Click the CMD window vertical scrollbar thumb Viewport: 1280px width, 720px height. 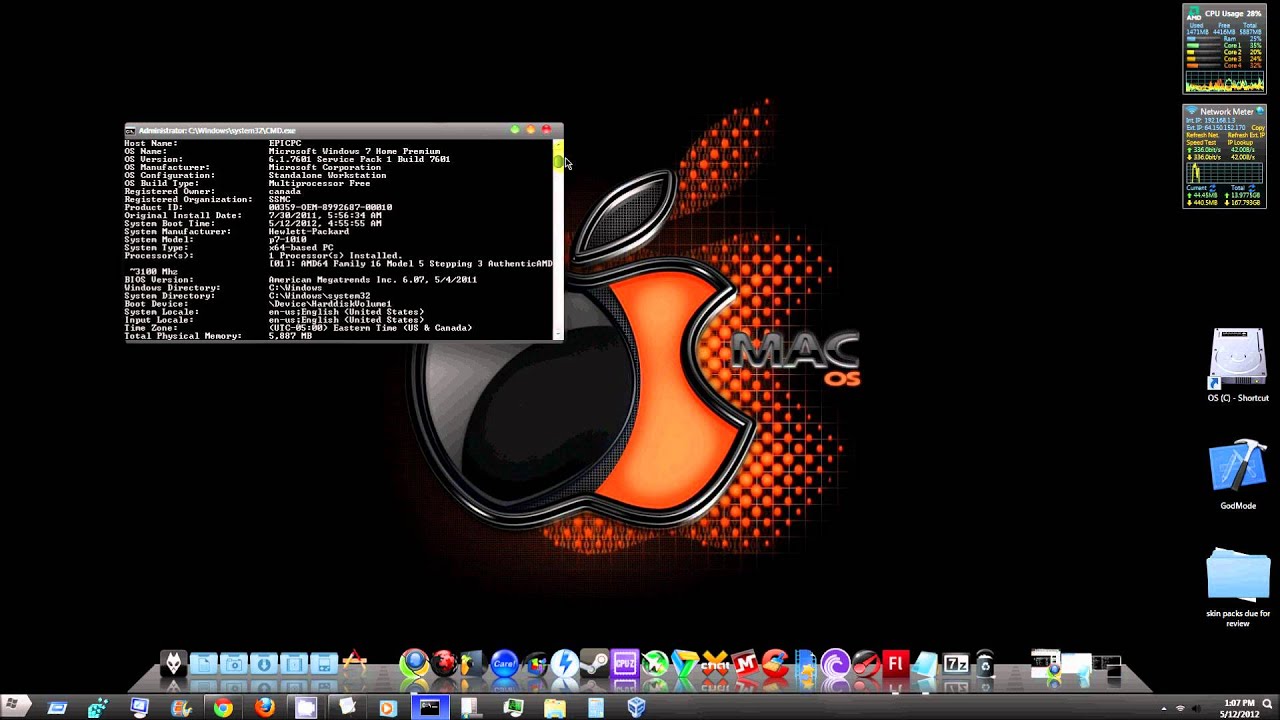[x=558, y=161]
